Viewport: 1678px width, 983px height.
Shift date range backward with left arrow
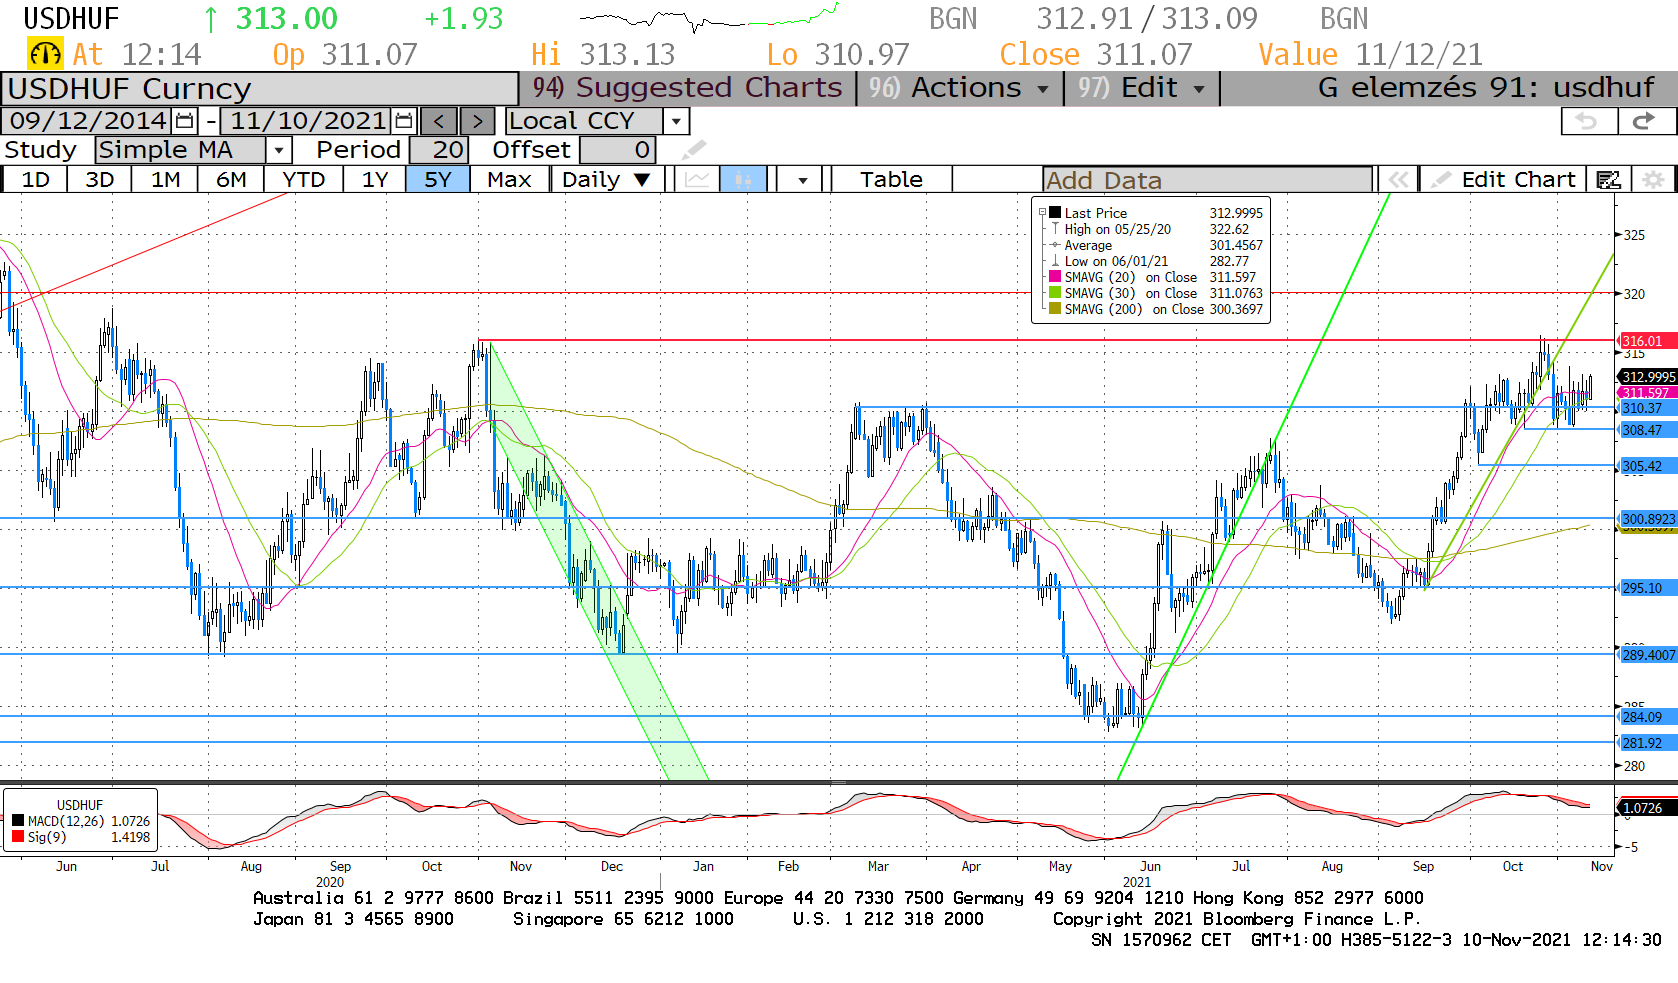coord(439,121)
